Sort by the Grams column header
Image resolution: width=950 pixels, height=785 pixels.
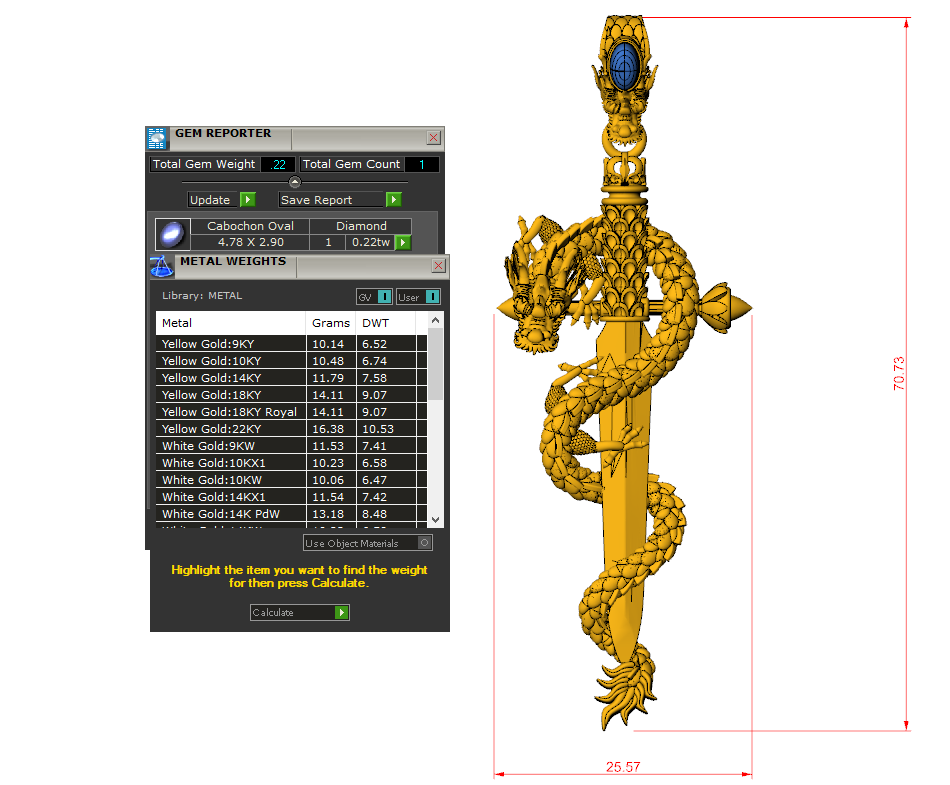(330, 323)
